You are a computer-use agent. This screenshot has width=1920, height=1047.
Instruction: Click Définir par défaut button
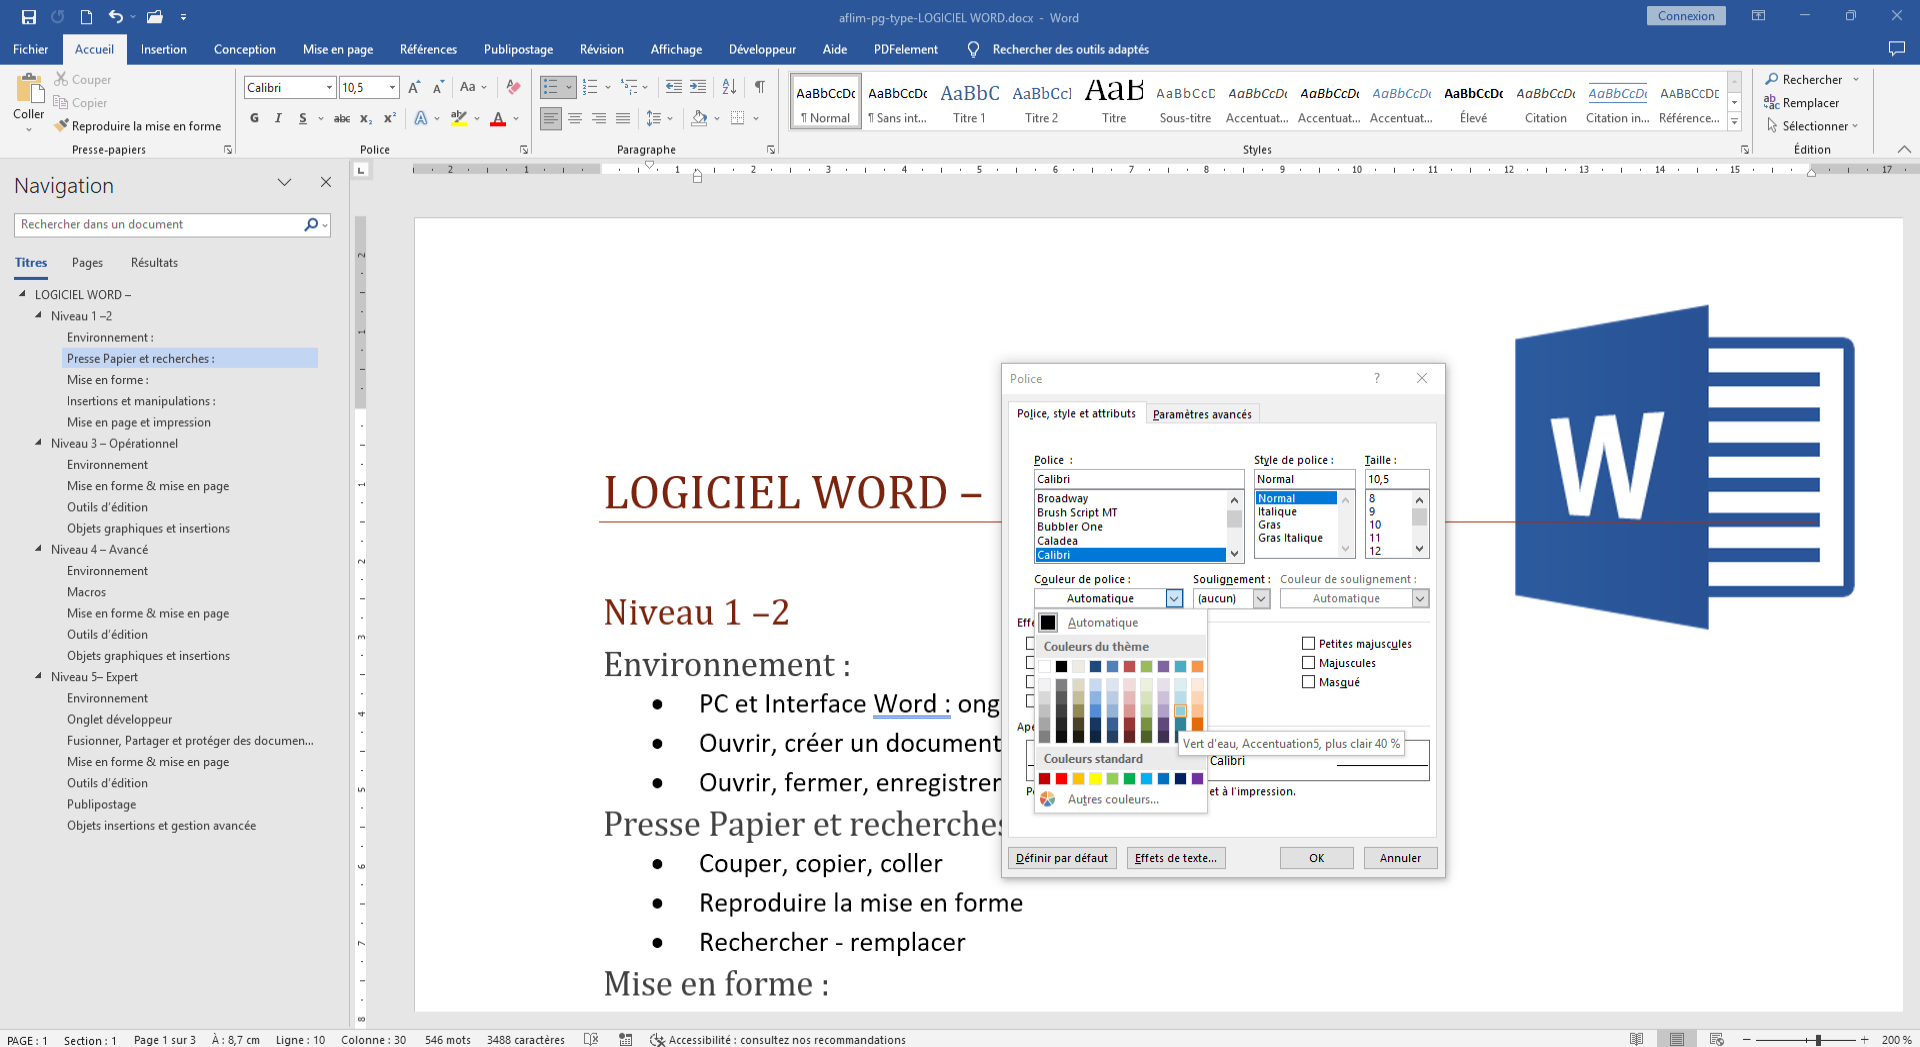[x=1062, y=858]
